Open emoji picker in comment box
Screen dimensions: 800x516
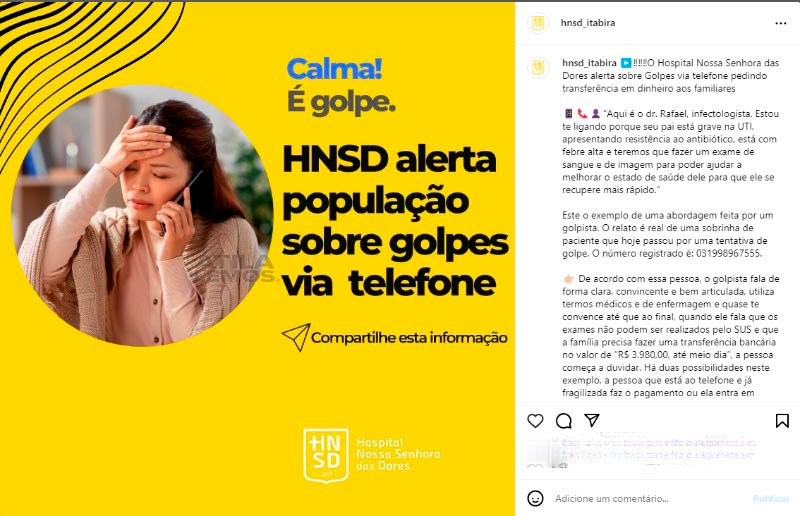coord(535,498)
